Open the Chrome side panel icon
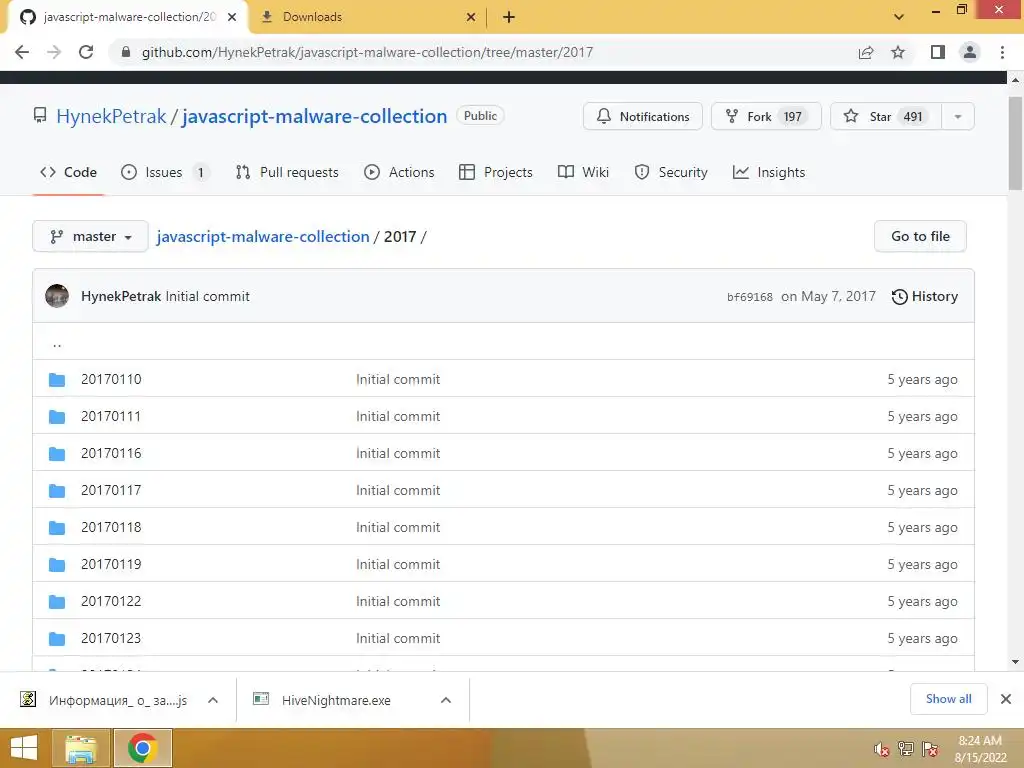The image size is (1024, 768). coord(938,52)
